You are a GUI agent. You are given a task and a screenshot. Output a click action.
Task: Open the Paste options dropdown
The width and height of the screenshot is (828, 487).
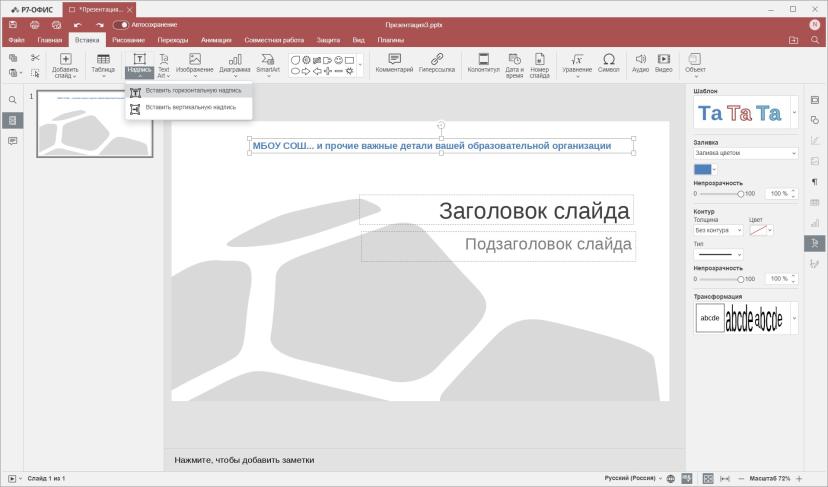pos(21,73)
